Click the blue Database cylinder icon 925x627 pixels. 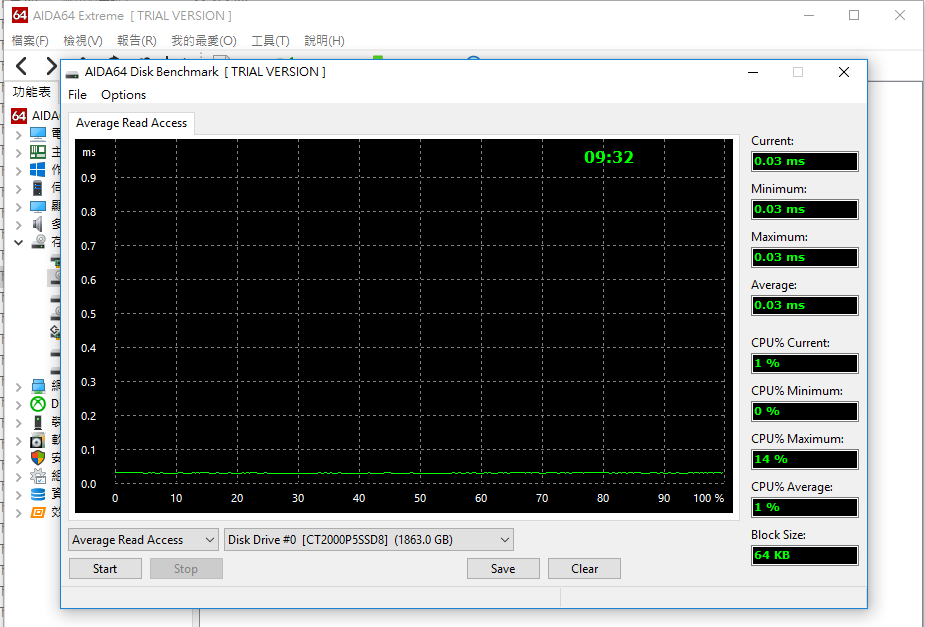point(38,494)
